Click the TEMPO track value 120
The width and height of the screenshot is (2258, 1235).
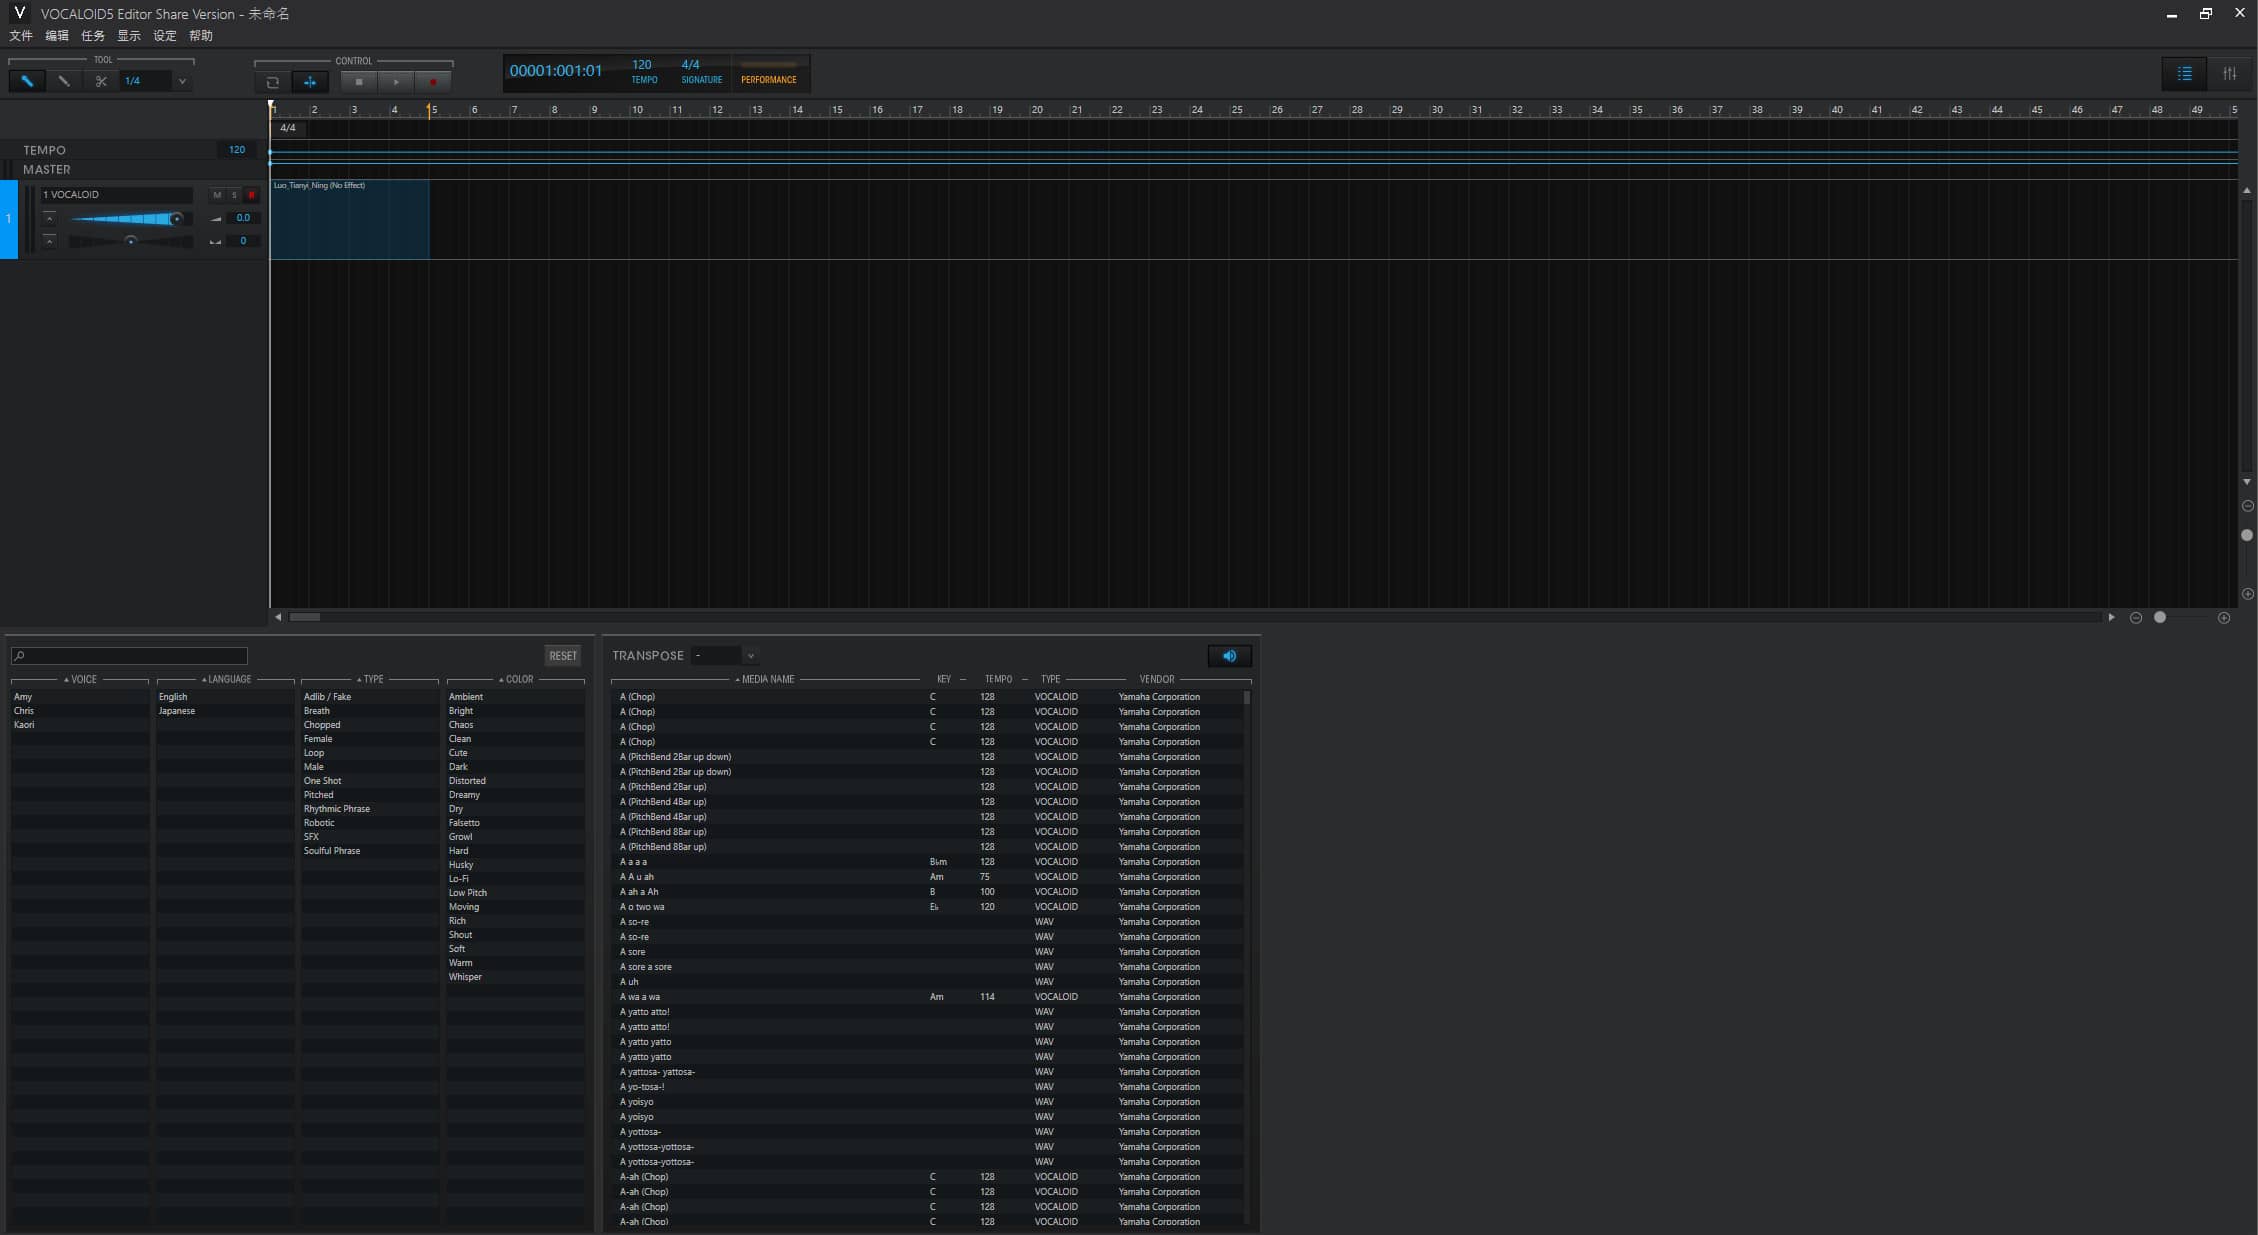tap(237, 150)
